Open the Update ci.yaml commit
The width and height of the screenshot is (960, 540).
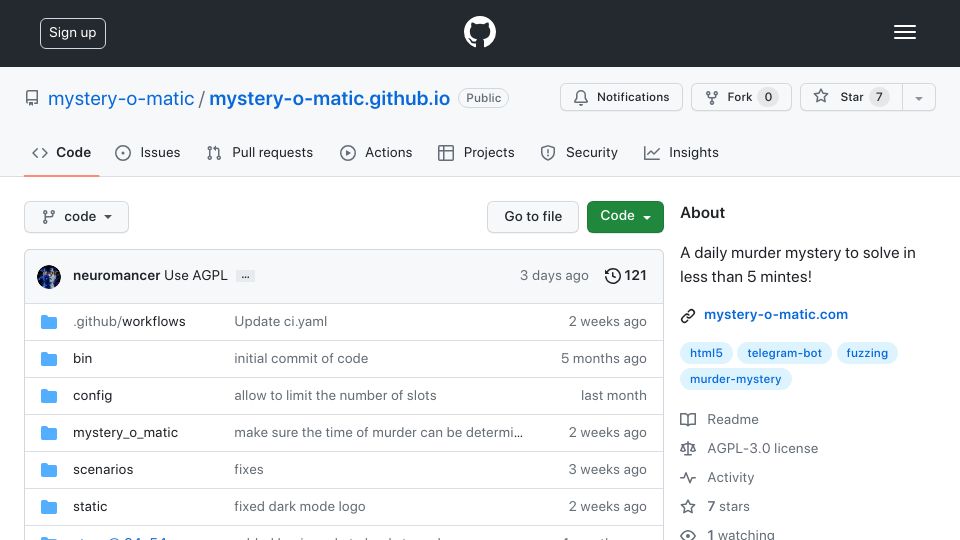280,321
